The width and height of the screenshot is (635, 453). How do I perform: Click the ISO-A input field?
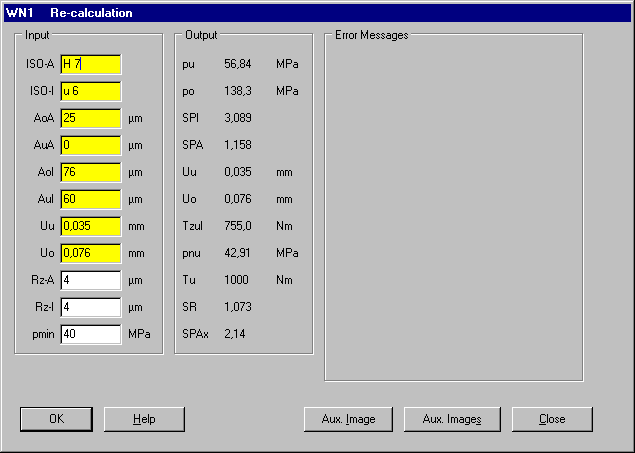[x=90, y=64]
